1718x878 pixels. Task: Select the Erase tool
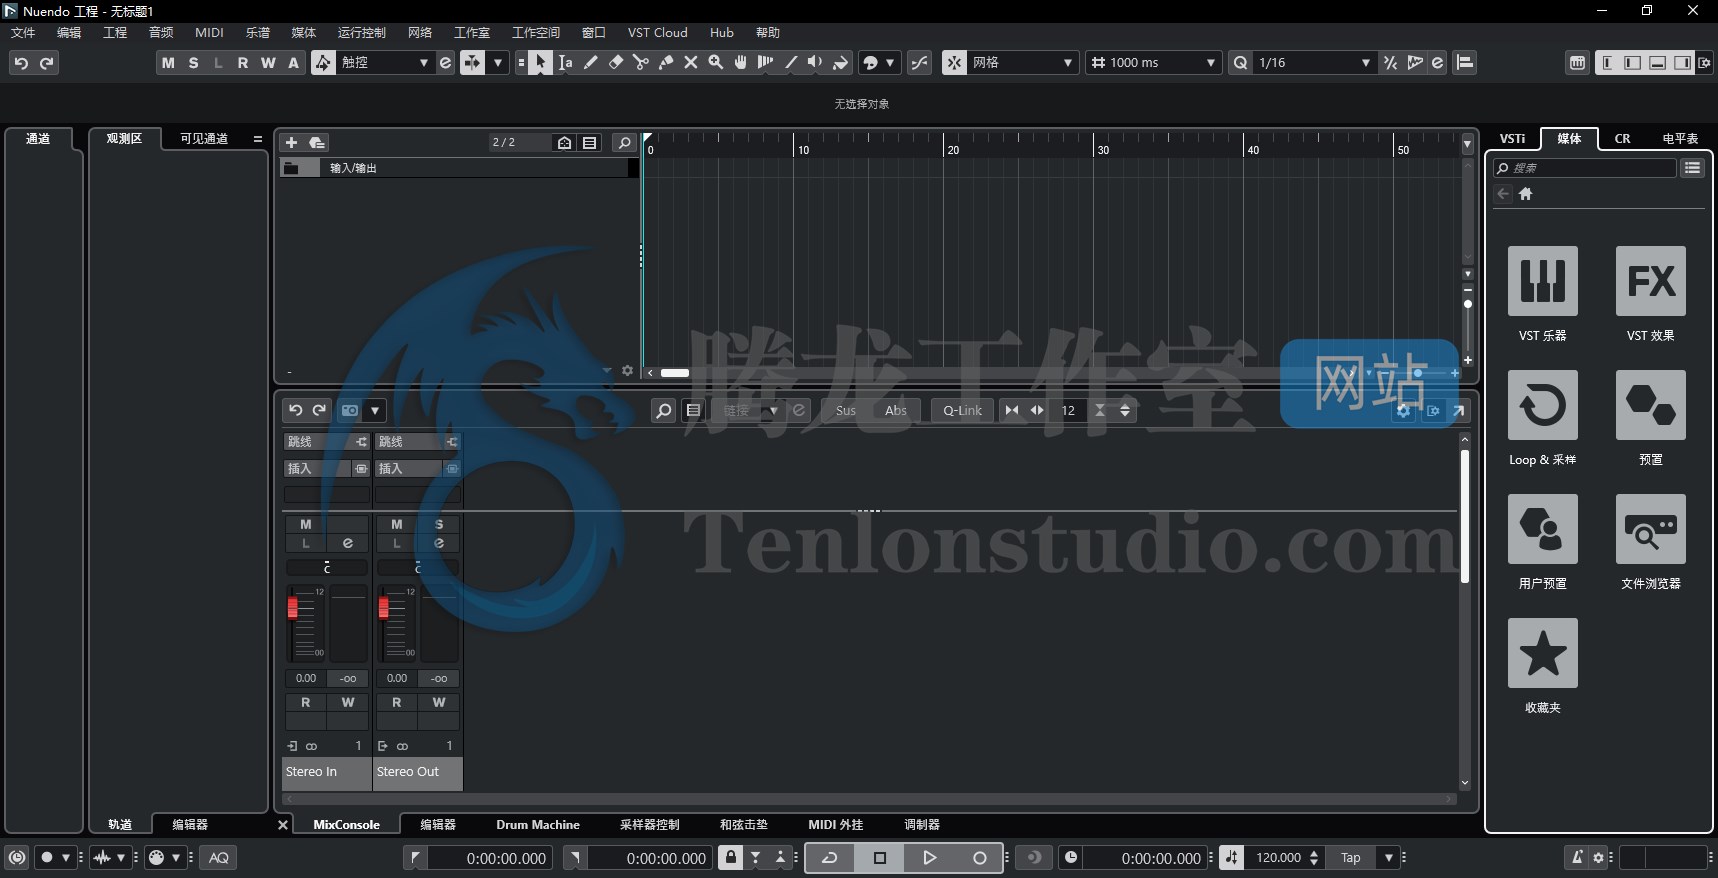point(615,62)
